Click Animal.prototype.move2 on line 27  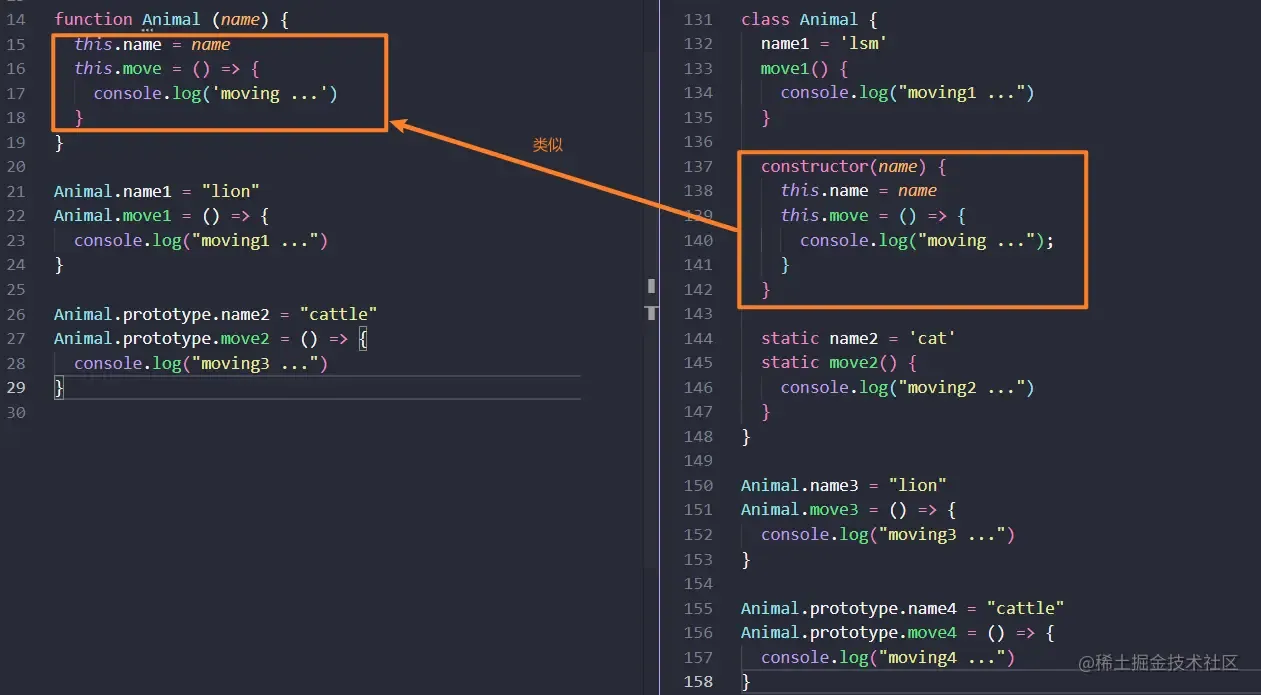pyautogui.click(x=162, y=339)
